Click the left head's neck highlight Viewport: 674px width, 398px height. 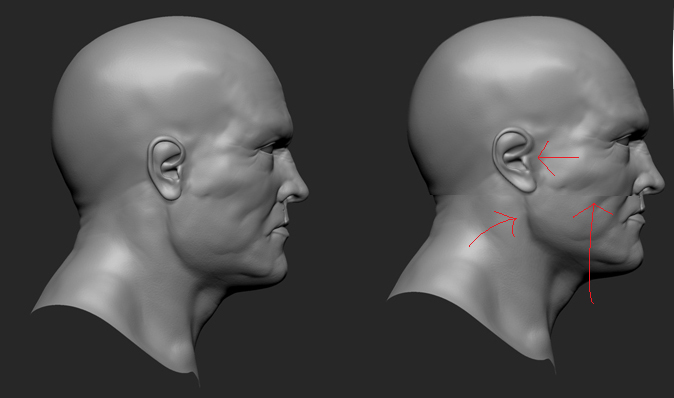(x=114, y=258)
